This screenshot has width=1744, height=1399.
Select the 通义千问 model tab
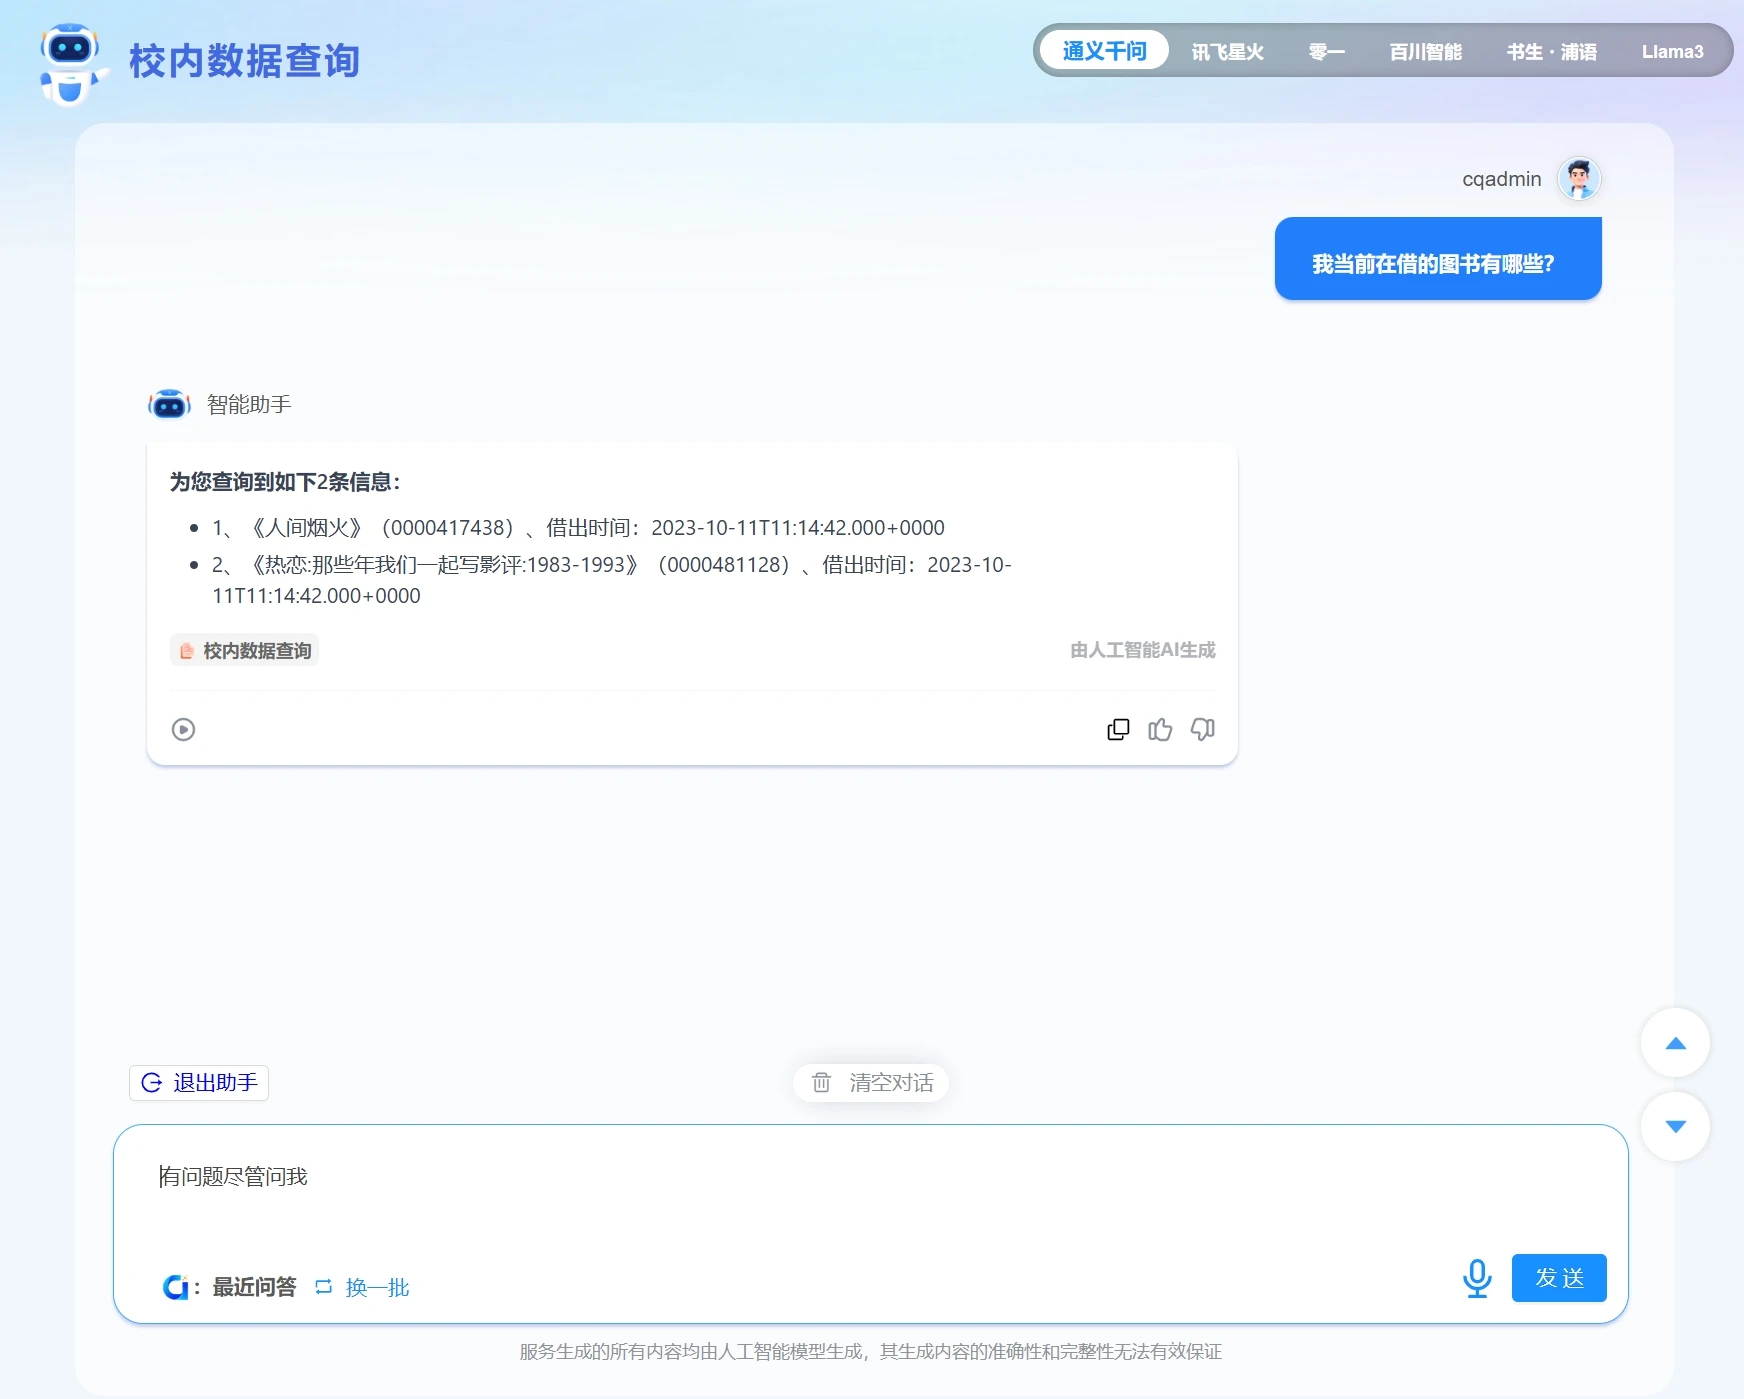point(1104,51)
